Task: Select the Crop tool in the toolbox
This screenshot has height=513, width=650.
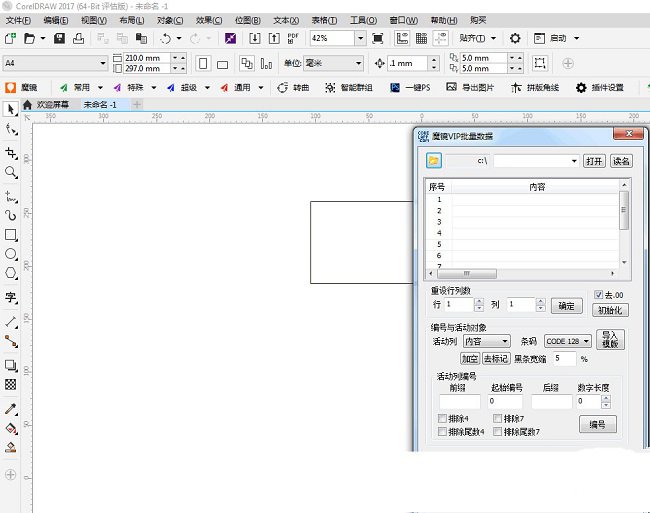Action: [11, 152]
